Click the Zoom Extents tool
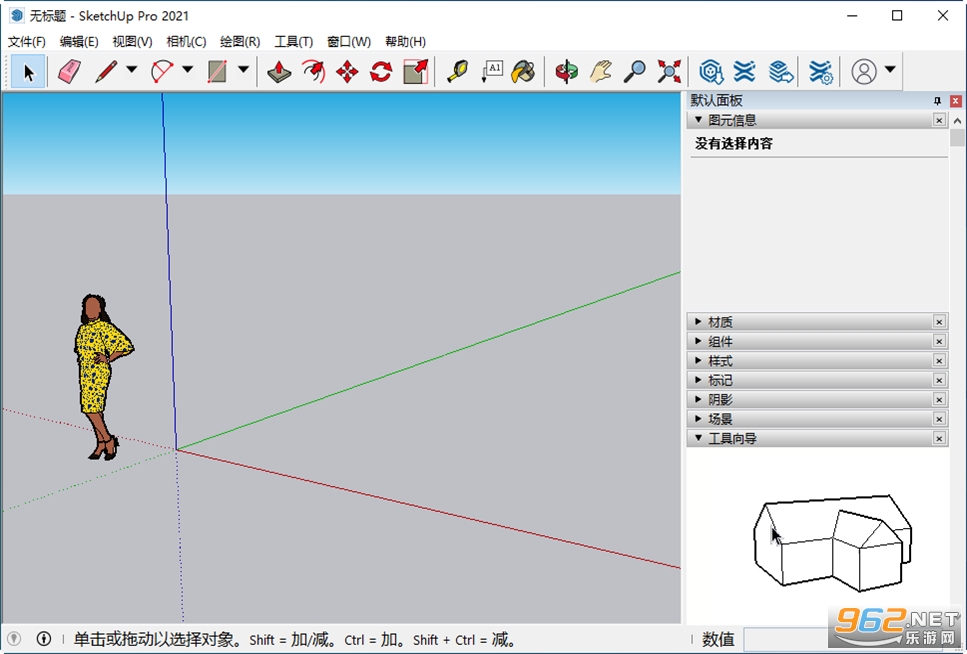This screenshot has width=967, height=654. click(x=669, y=72)
